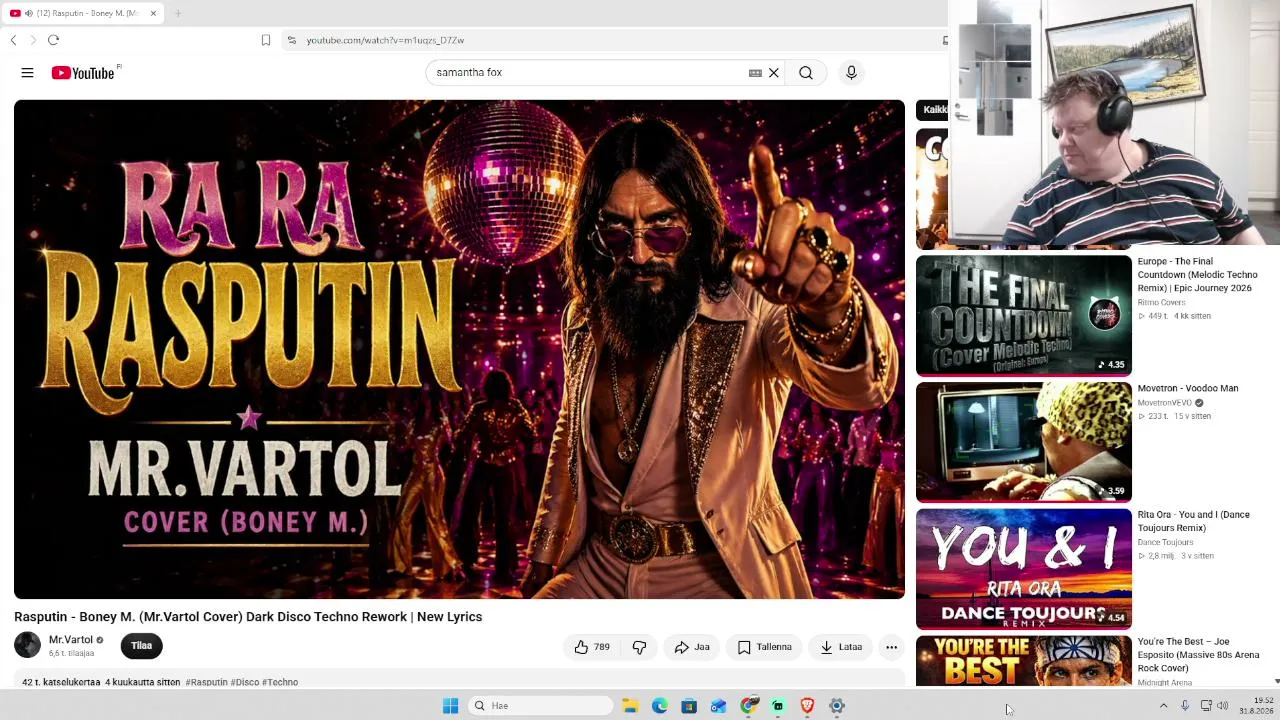Launch Microsoft Edge from taskbar
1280x720 pixels.
click(660, 706)
